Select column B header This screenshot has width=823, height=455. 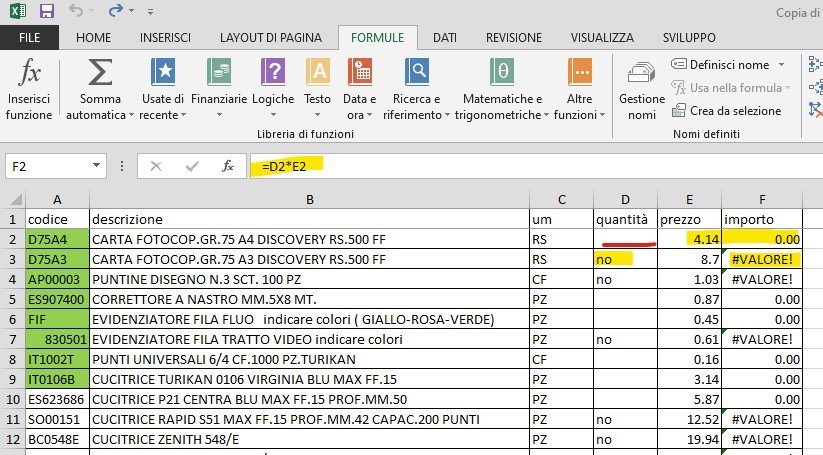pyautogui.click(x=310, y=199)
